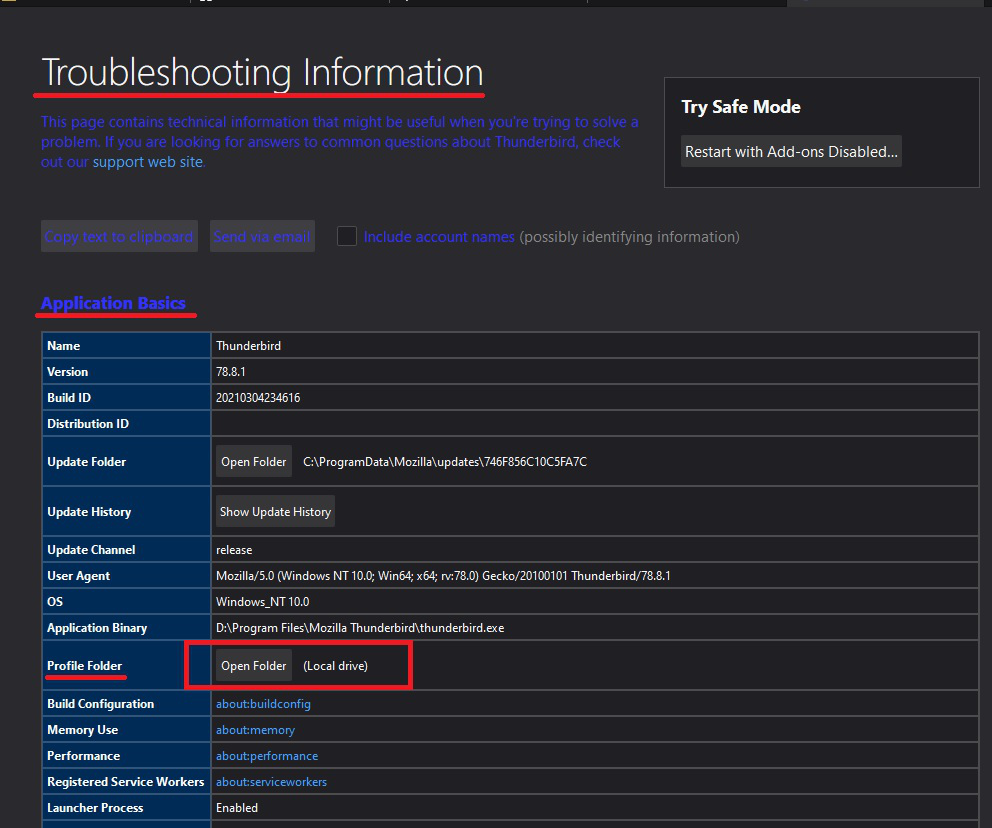This screenshot has height=828, width=992.
Task: Go to the about:serviceworkers link
Action: point(271,782)
